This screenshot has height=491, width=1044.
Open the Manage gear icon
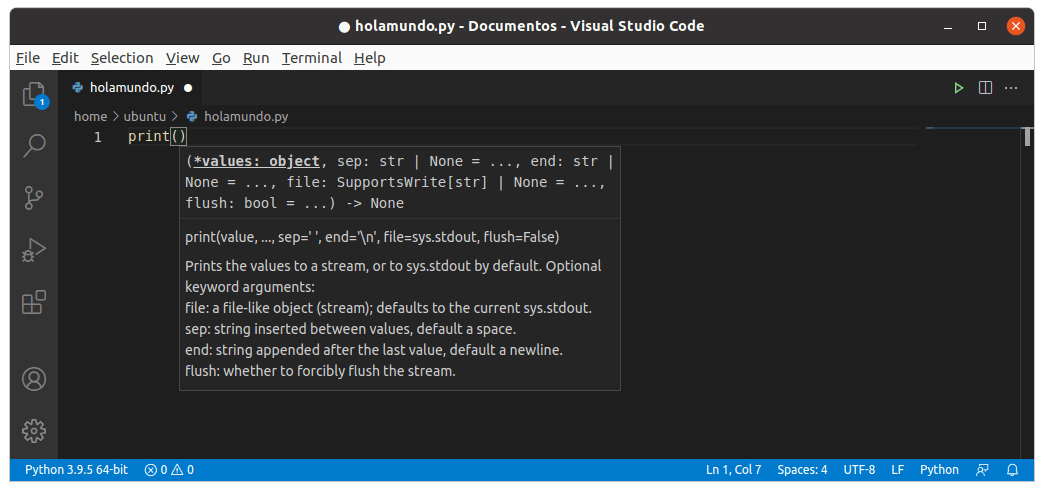click(34, 431)
